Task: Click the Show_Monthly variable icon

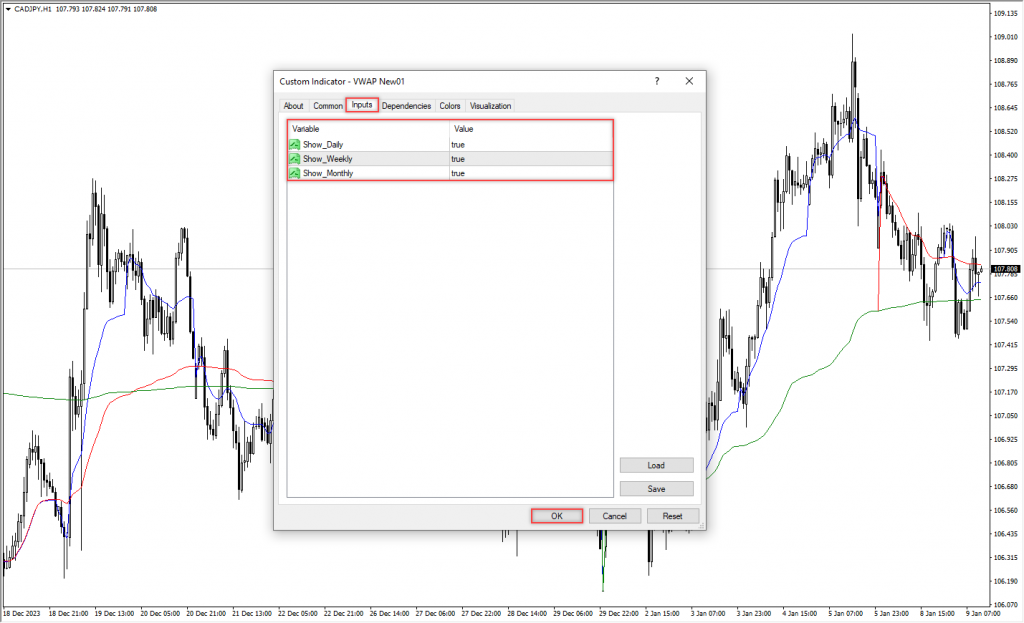Action: coord(295,173)
